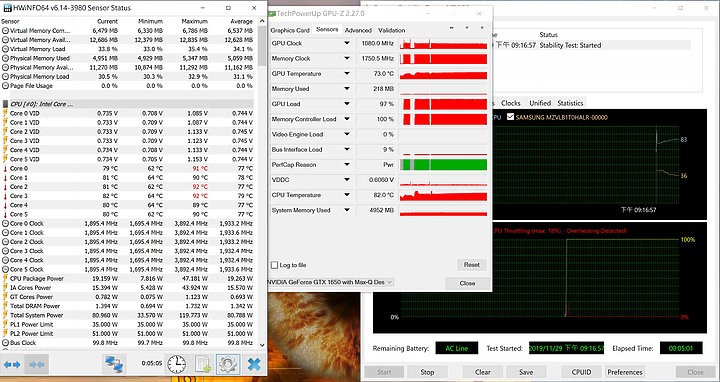Enable Log to file checkbox
The height and width of the screenshot is (382, 720).
pos(275,265)
